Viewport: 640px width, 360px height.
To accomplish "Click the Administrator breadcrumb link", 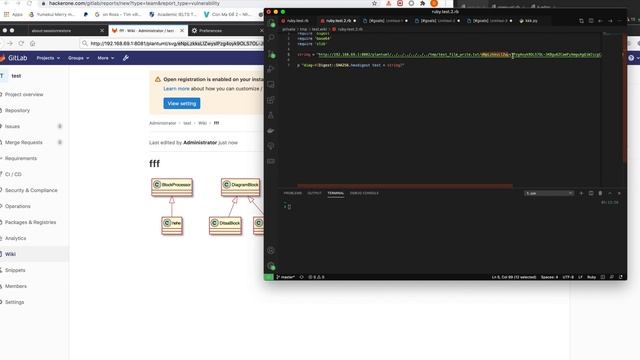I will click(162, 123).
